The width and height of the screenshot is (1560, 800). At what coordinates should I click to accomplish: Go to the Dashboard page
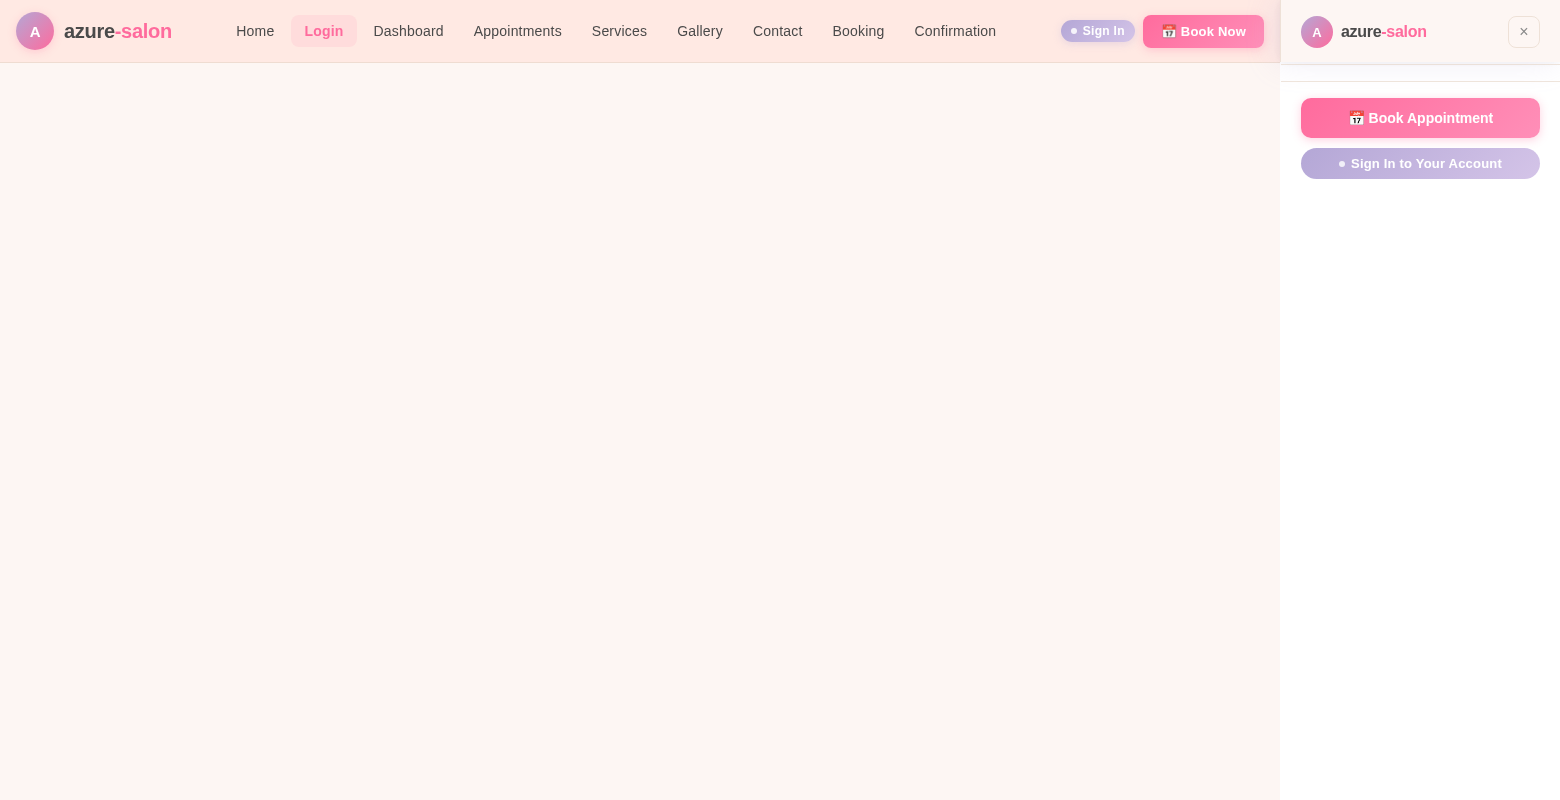[x=408, y=31]
